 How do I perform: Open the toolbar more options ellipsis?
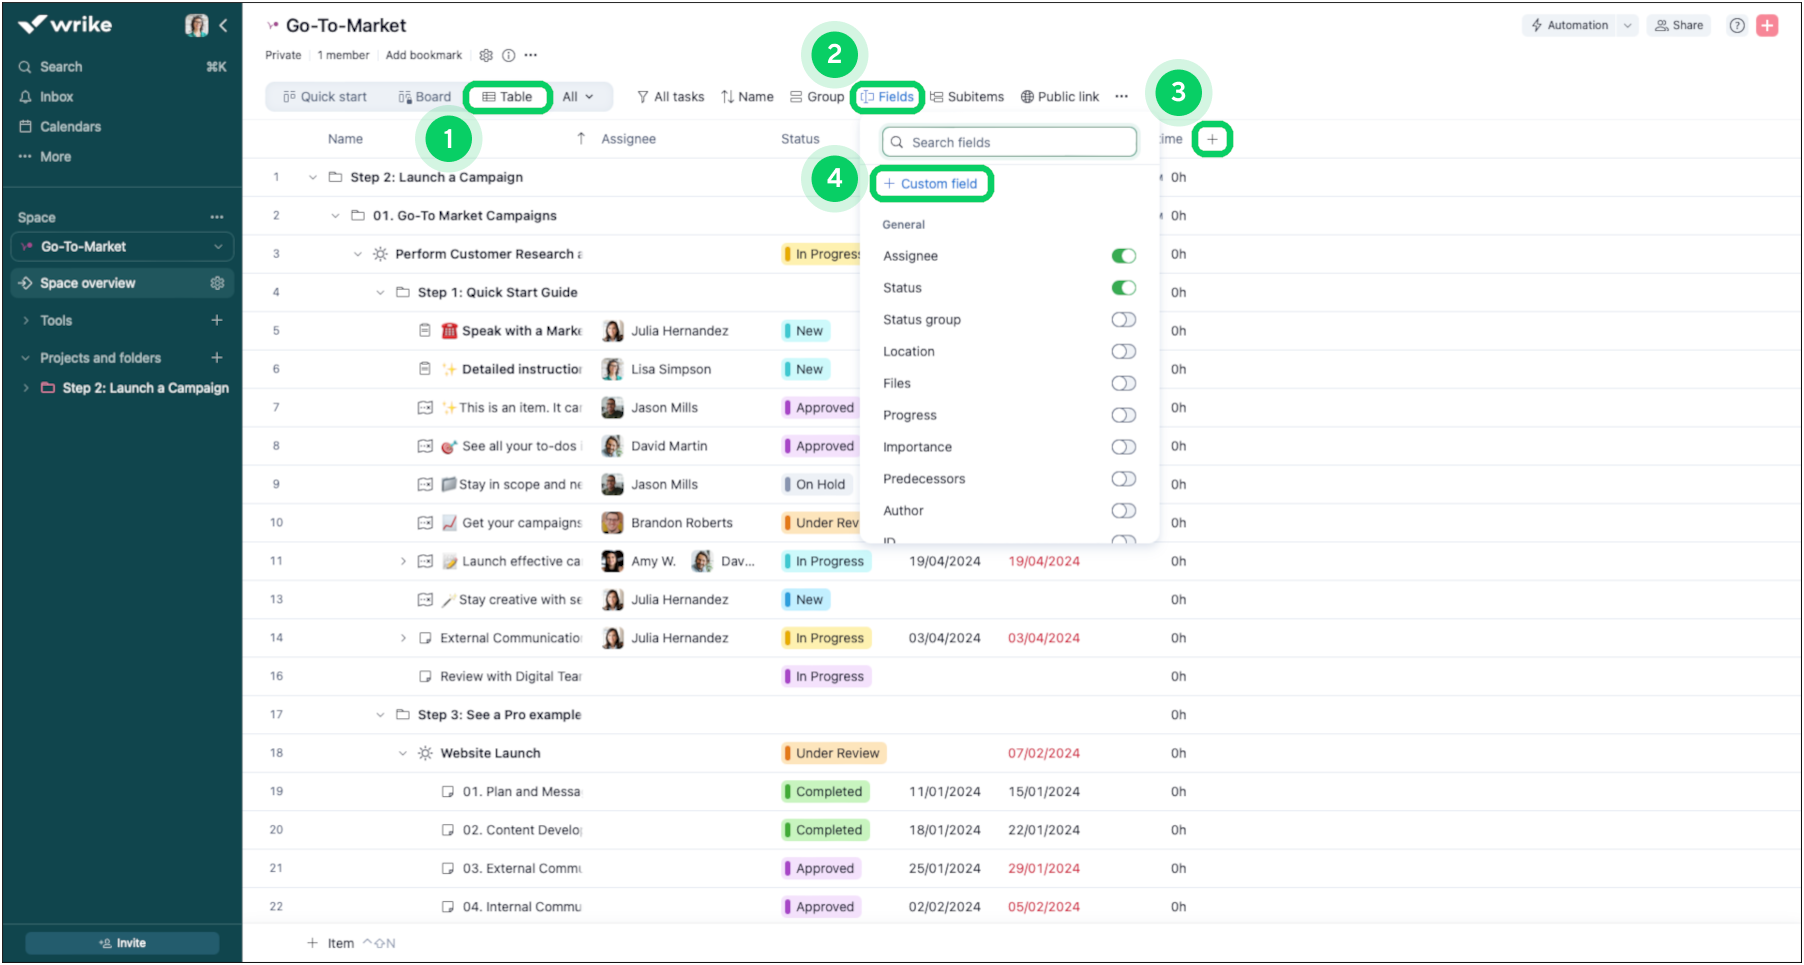pyautogui.click(x=1121, y=97)
